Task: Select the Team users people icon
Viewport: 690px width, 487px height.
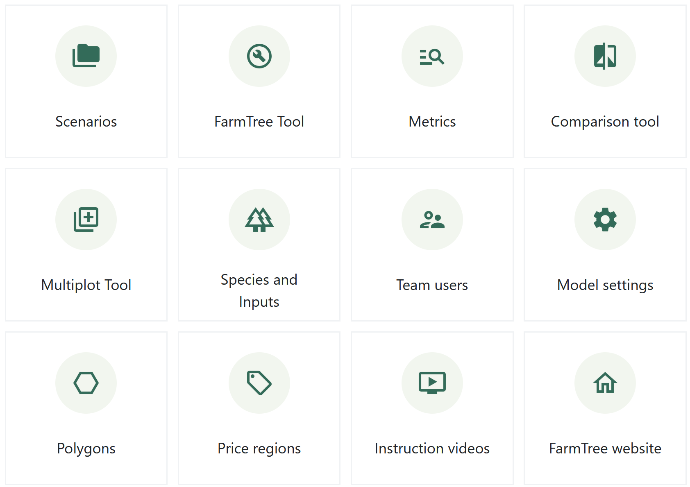Action: point(432,219)
